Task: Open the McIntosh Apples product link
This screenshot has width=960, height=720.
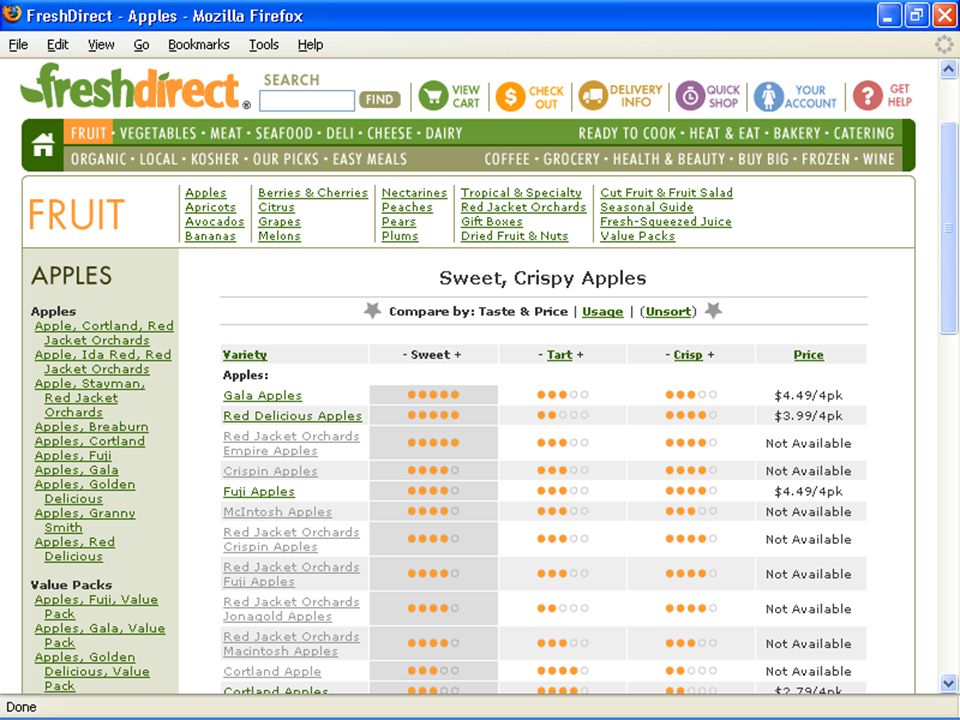Action: (277, 512)
